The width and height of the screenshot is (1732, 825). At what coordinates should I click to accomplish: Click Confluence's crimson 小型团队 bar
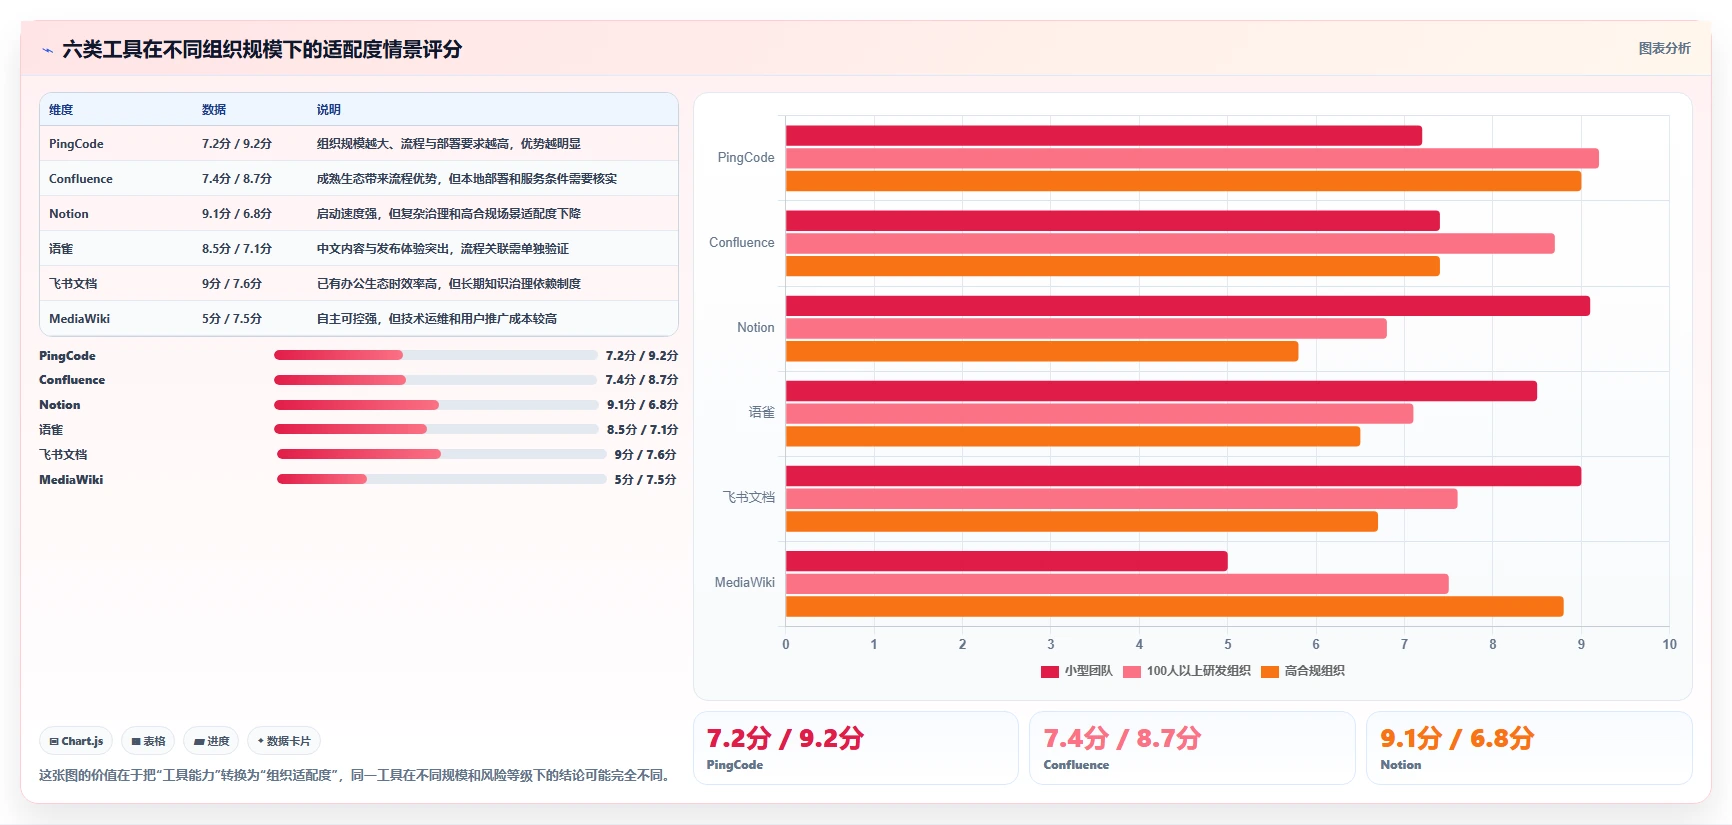click(x=1113, y=221)
